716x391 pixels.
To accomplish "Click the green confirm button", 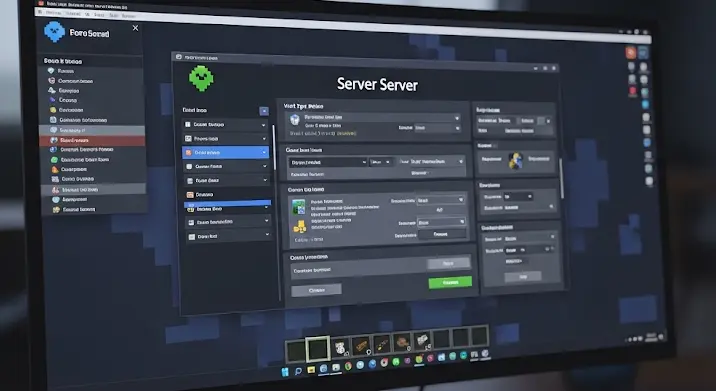I will point(450,282).
